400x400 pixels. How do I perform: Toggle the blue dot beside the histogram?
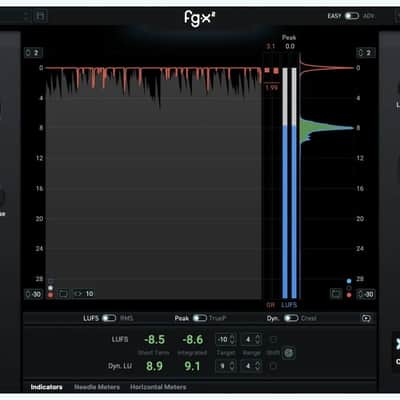tap(349, 281)
